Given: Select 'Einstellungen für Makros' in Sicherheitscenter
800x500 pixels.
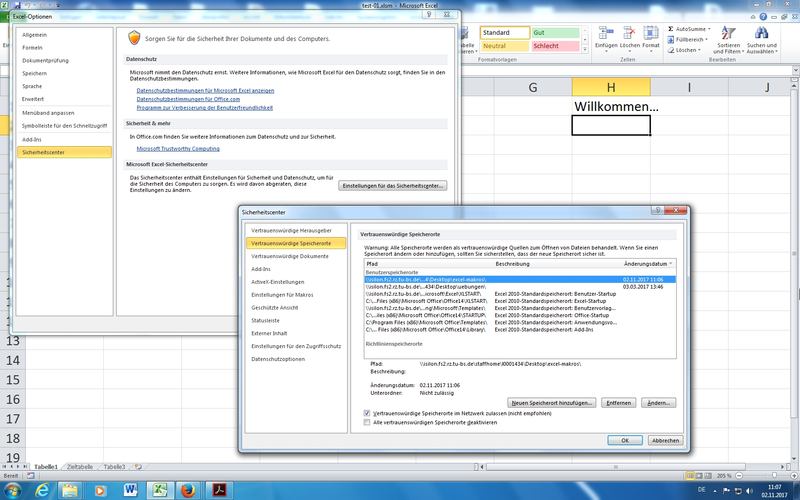Looking at the screenshot, I should 283,295.
